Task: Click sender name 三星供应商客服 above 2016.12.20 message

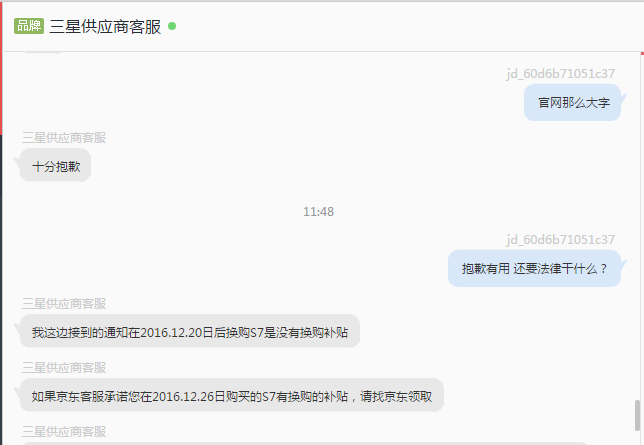Action: click(x=64, y=304)
